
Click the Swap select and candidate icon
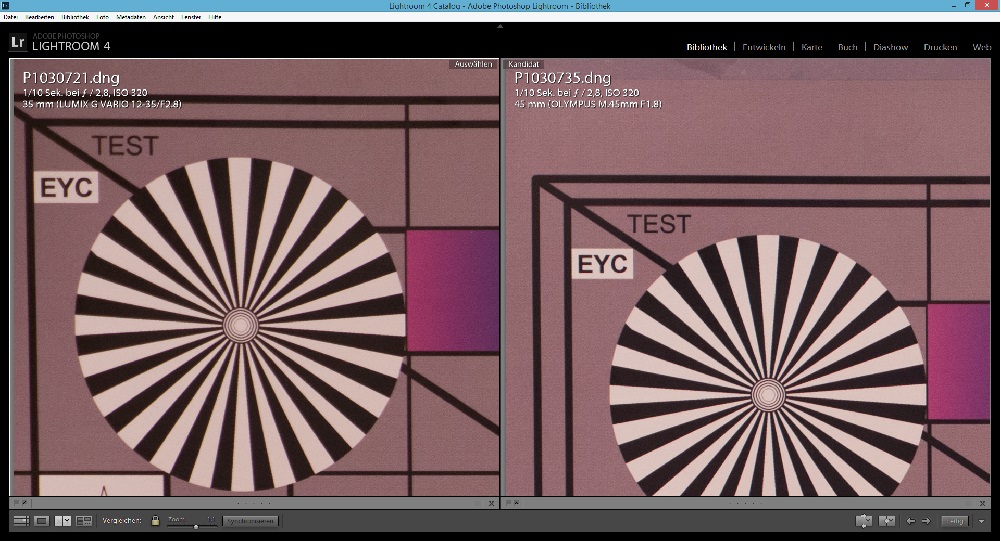(x=864, y=521)
